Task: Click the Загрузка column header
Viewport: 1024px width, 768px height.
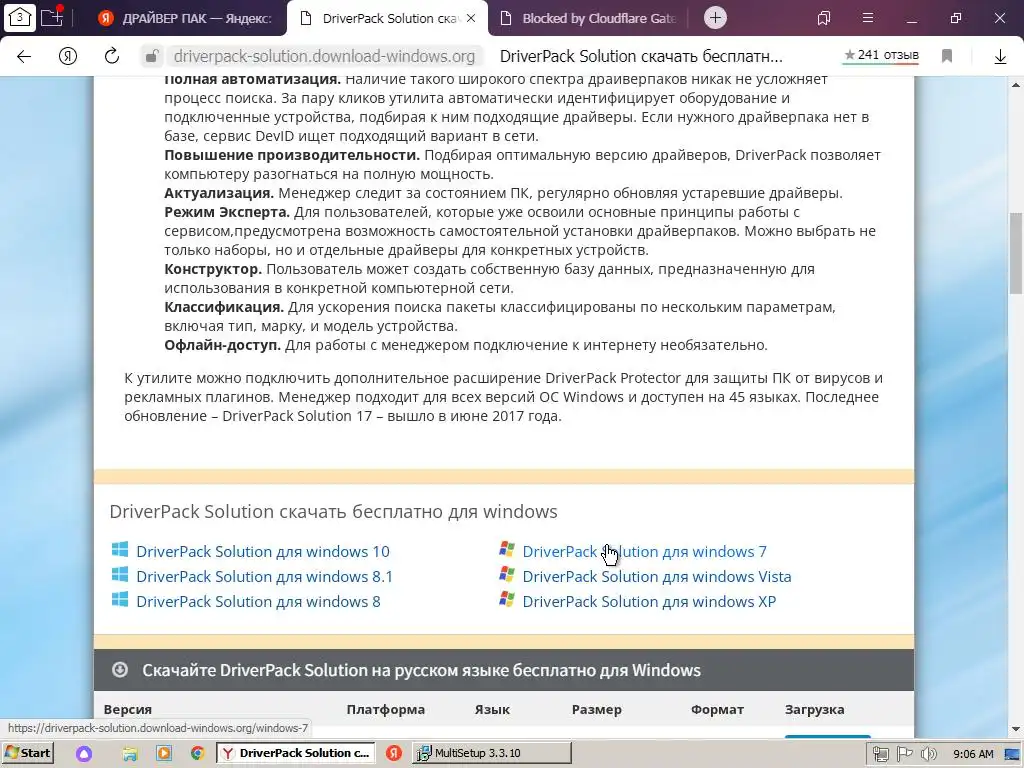Action: (814, 709)
